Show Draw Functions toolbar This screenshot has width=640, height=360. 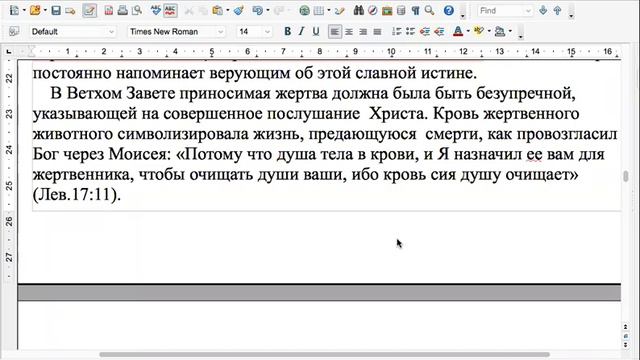tap(339, 11)
